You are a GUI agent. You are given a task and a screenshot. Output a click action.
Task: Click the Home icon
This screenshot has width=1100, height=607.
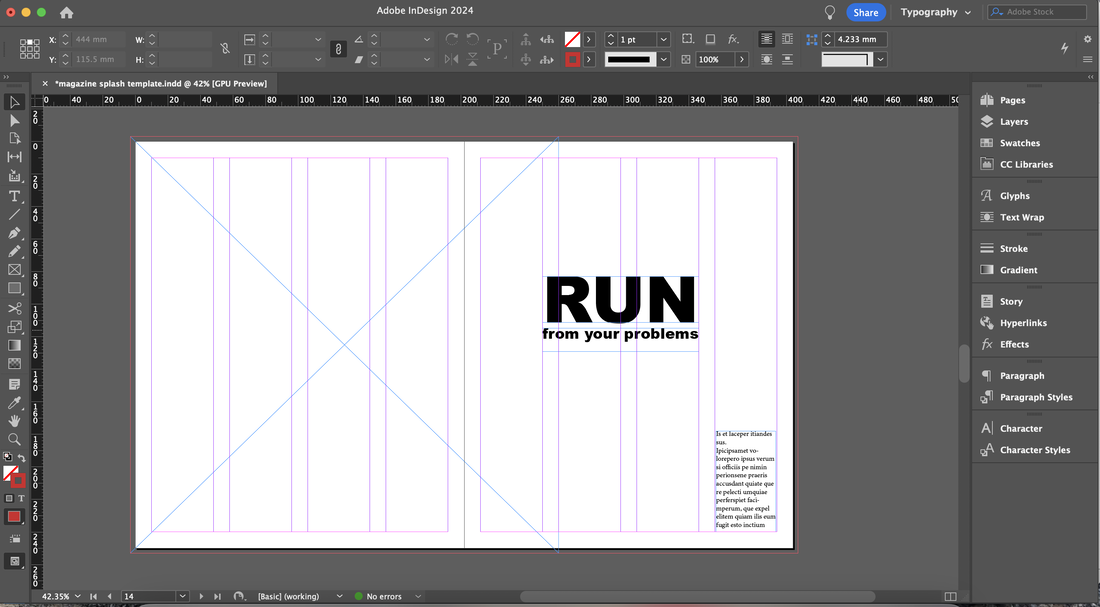pos(67,13)
